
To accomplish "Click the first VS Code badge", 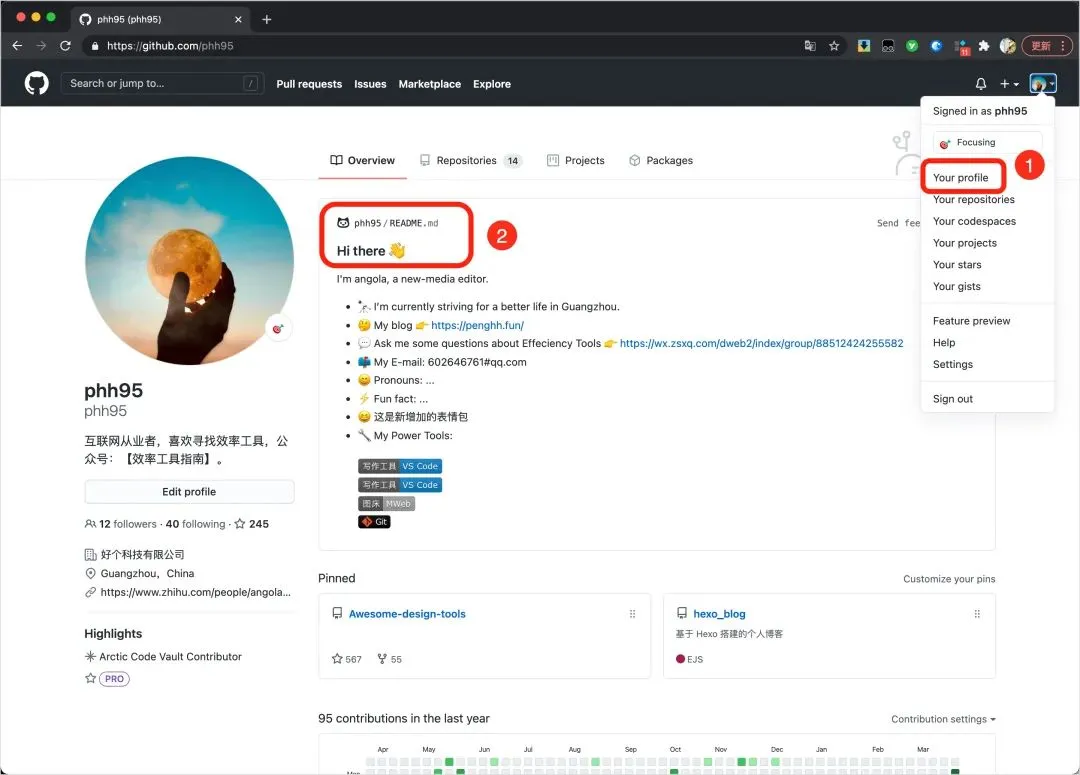I will pyautogui.click(x=399, y=466).
